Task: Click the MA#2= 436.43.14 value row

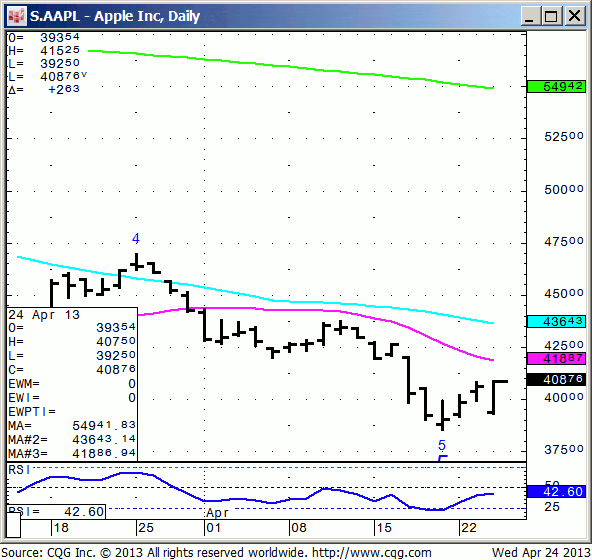Action: tap(72, 439)
